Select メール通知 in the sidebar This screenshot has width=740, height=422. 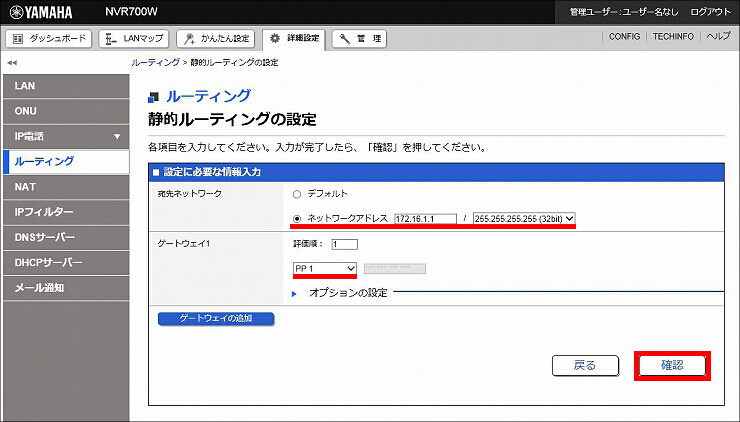pyautogui.click(x=66, y=288)
